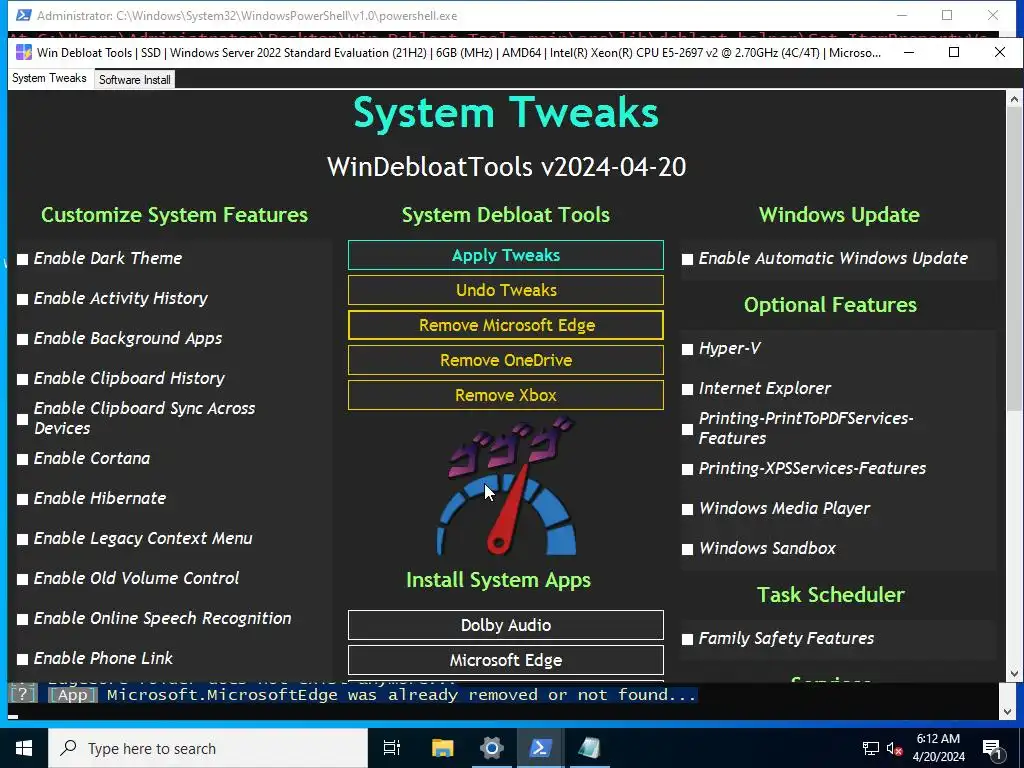
Task: Check Windows Media Player feature
Action: [687, 509]
